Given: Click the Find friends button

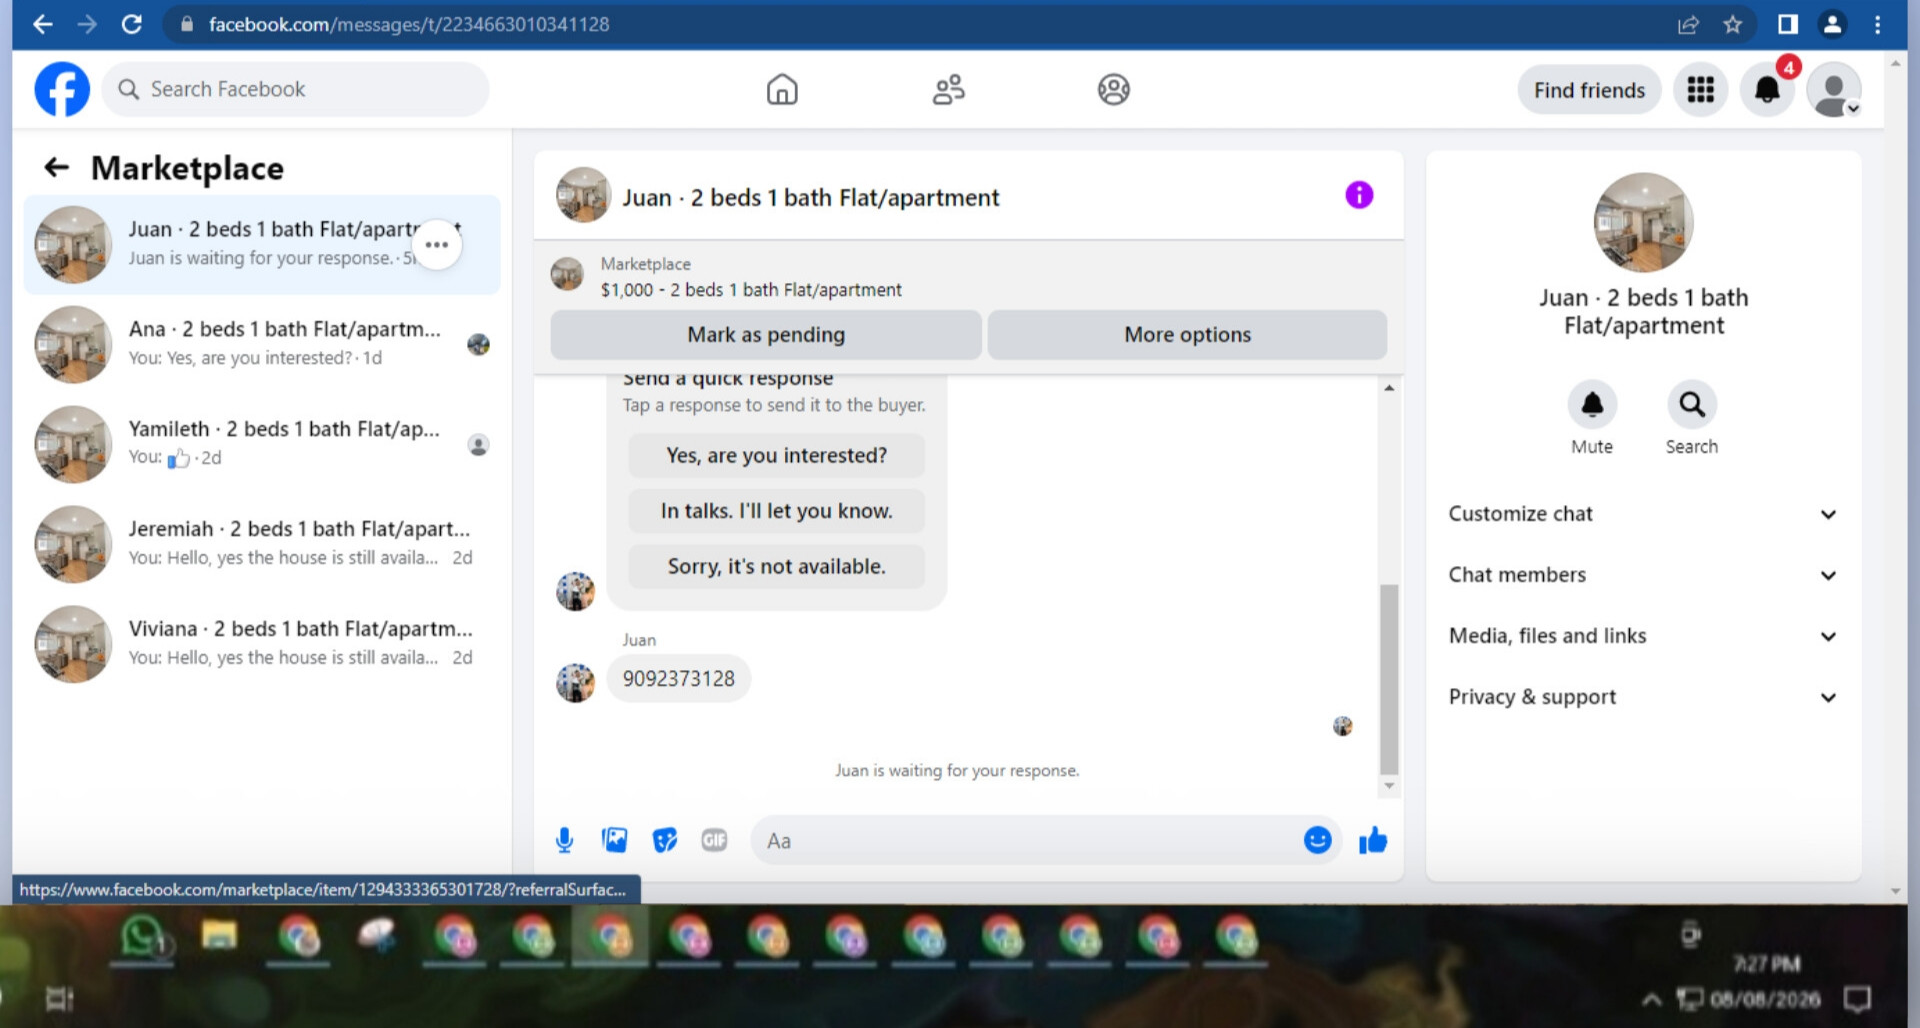Looking at the screenshot, I should (1589, 90).
